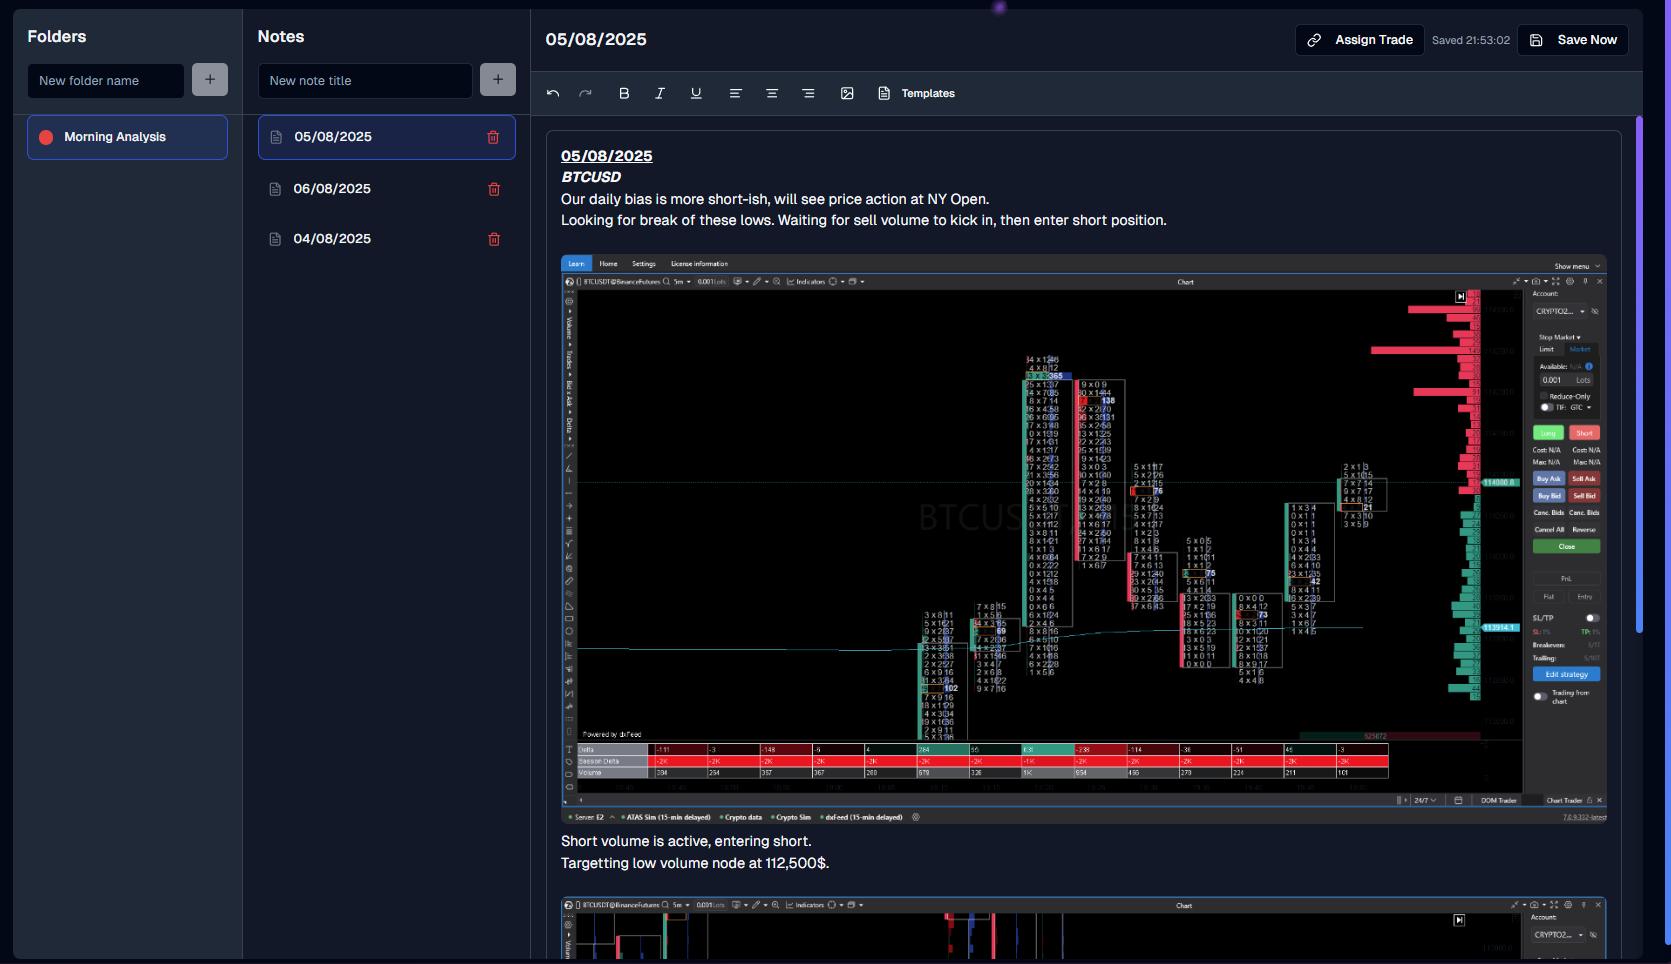
Task: Delete the 04/08/2025 note
Action: (494, 239)
